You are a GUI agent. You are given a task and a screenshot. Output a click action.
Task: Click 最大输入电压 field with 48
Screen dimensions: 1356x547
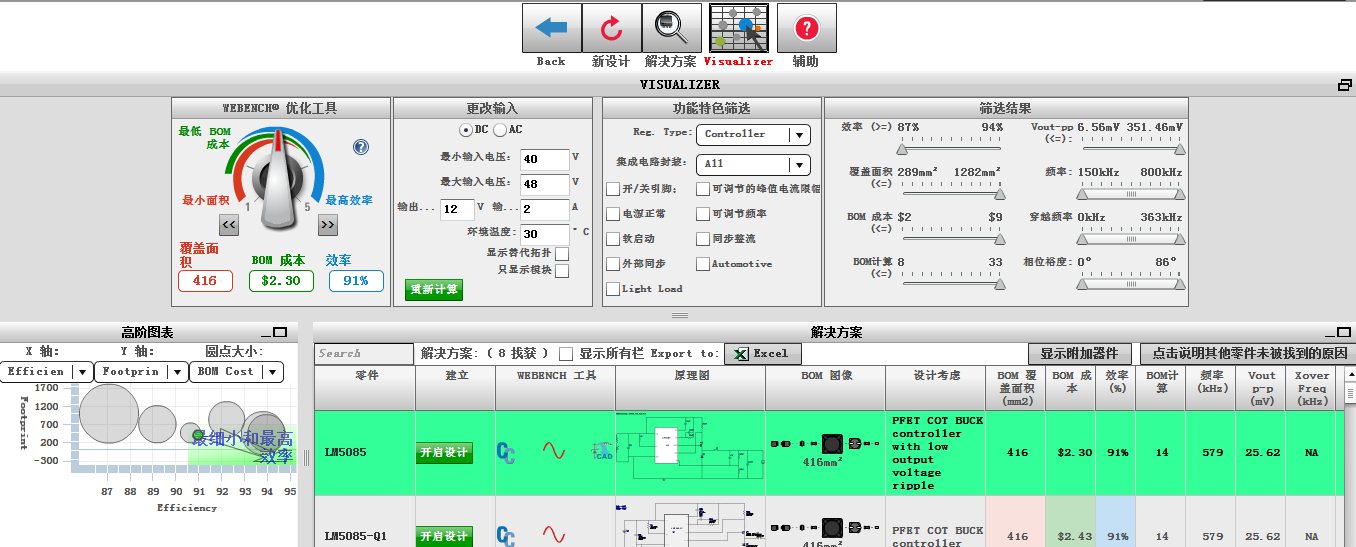click(544, 184)
